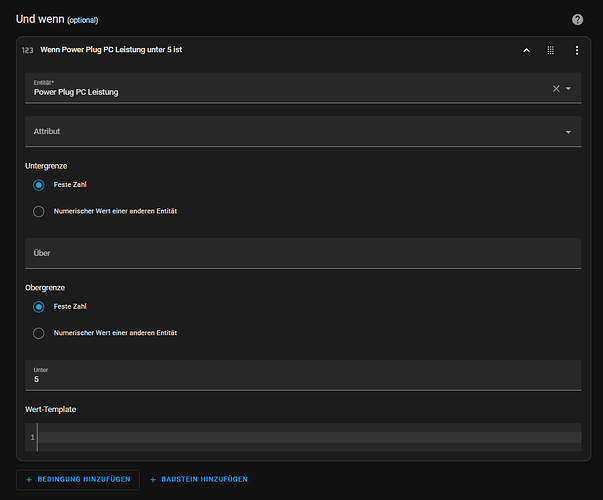Click Baustein hinzufügen button
603x500 pixels.
(x=199, y=480)
